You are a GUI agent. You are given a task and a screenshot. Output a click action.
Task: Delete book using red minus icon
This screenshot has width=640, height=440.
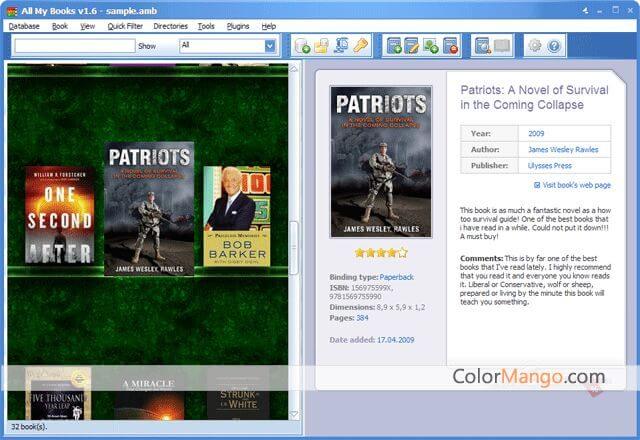click(451, 46)
